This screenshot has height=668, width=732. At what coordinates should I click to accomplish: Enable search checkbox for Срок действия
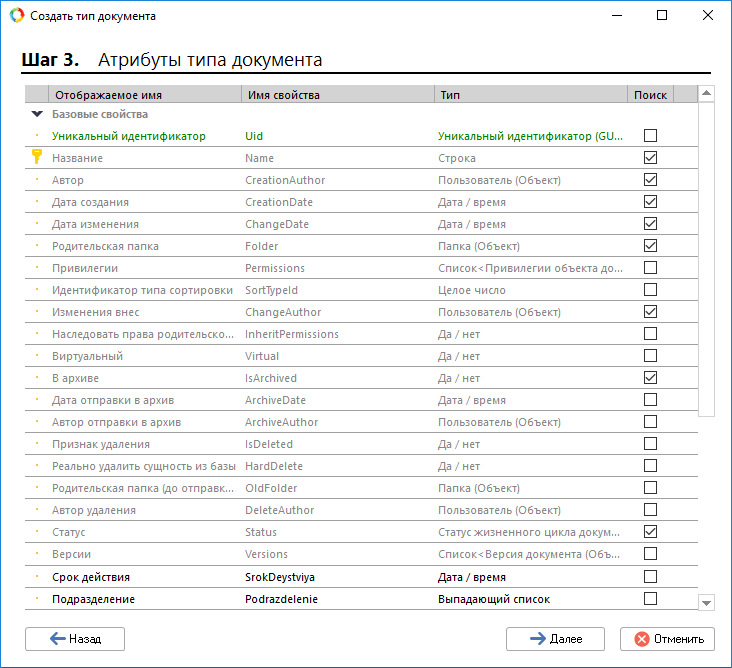(x=651, y=577)
